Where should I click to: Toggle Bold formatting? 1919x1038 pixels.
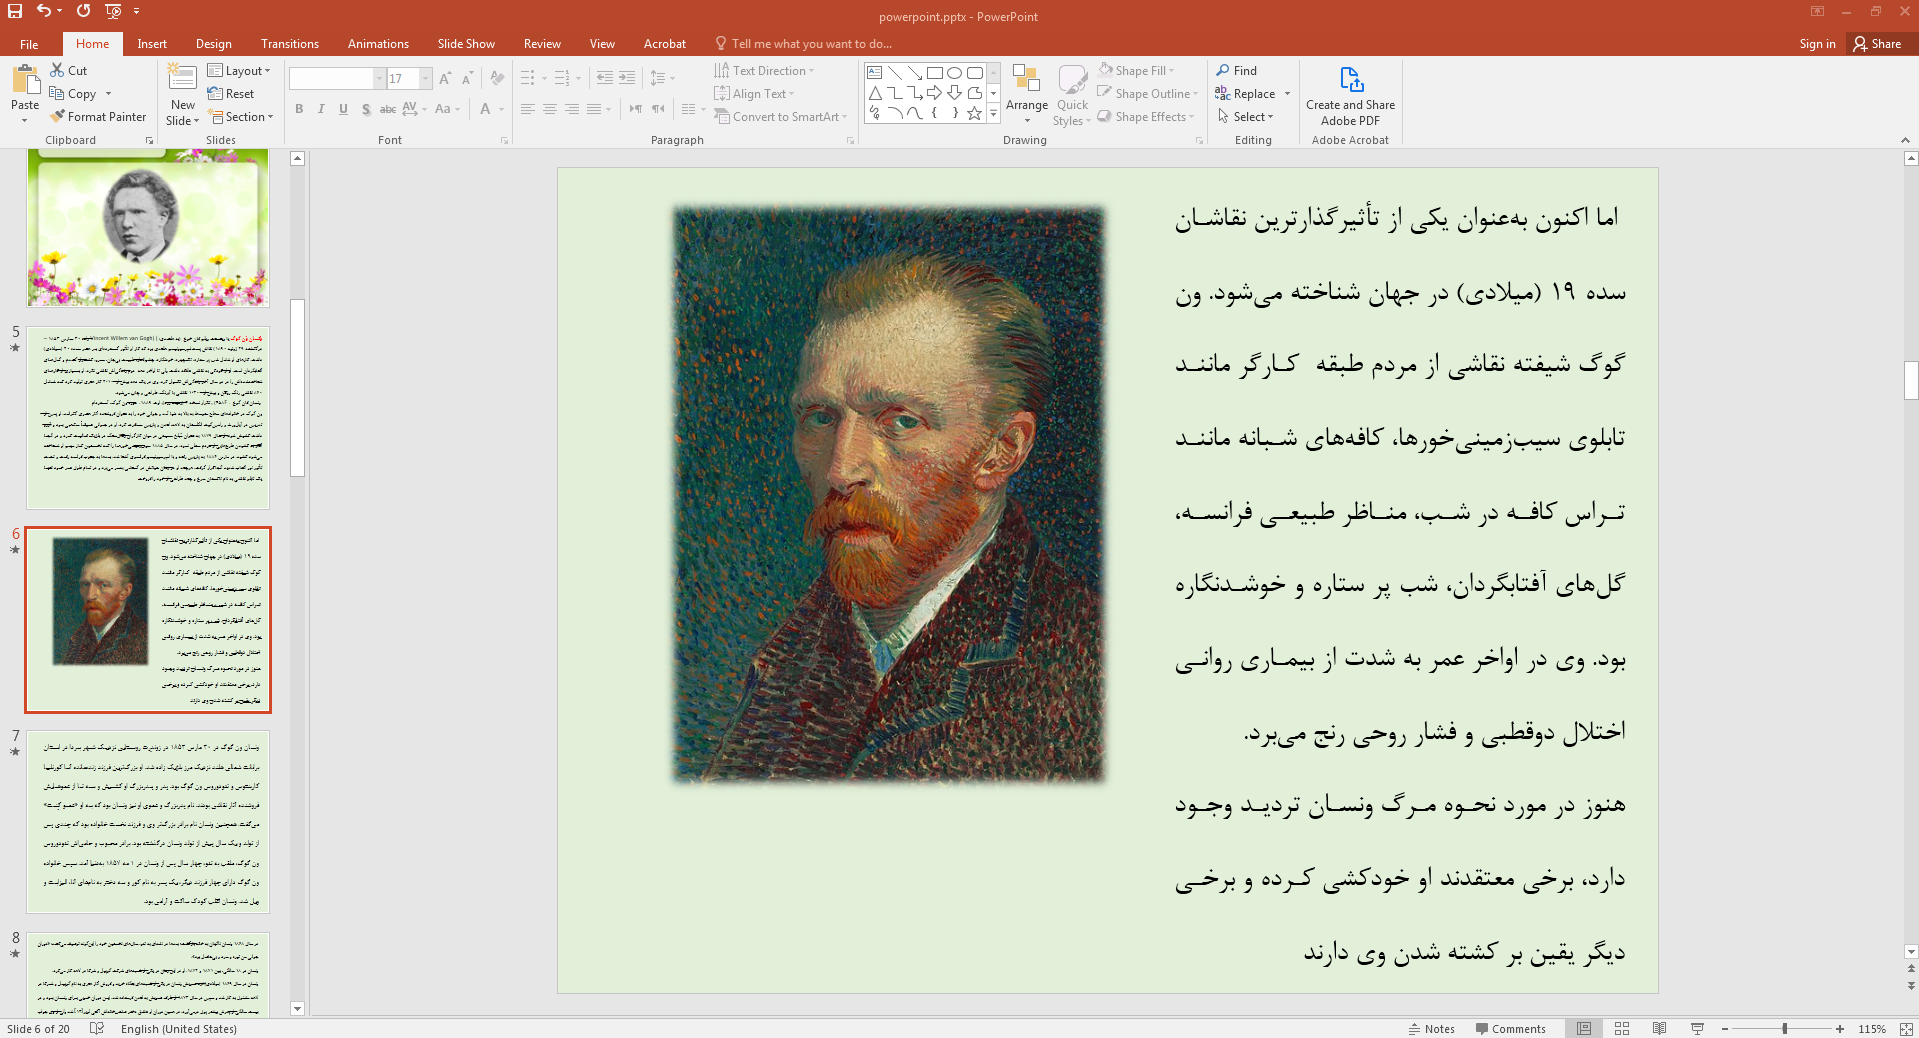click(299, 109)
